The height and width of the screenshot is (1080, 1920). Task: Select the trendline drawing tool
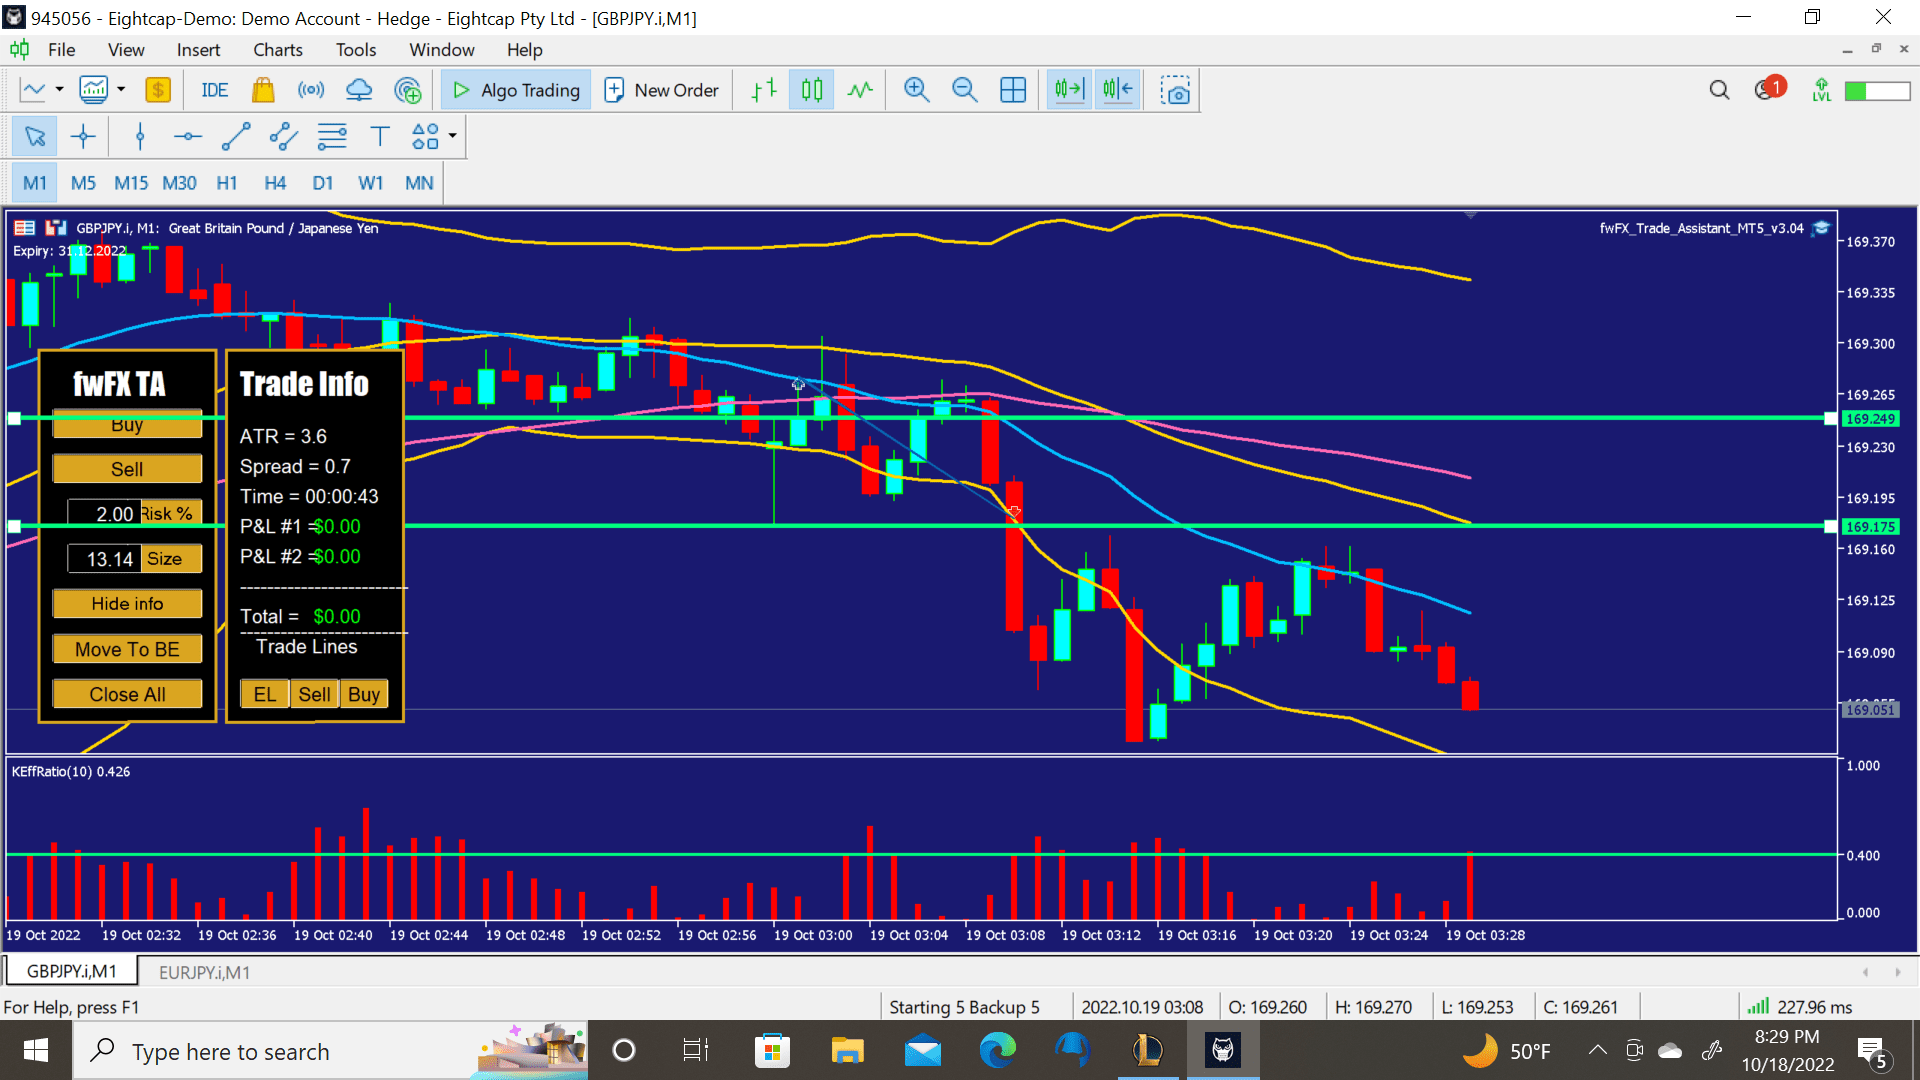(x=236, y=137)
